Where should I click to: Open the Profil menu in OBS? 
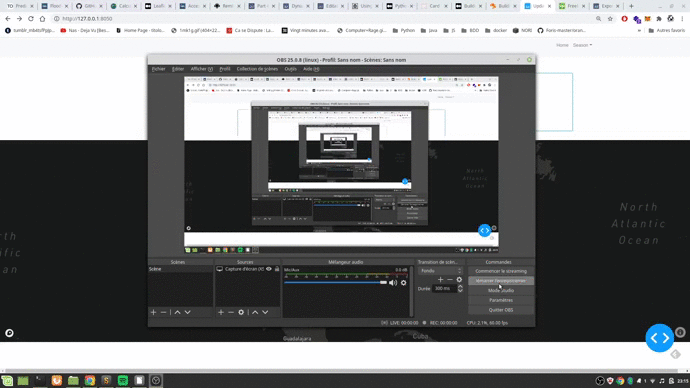click(225, 69)
